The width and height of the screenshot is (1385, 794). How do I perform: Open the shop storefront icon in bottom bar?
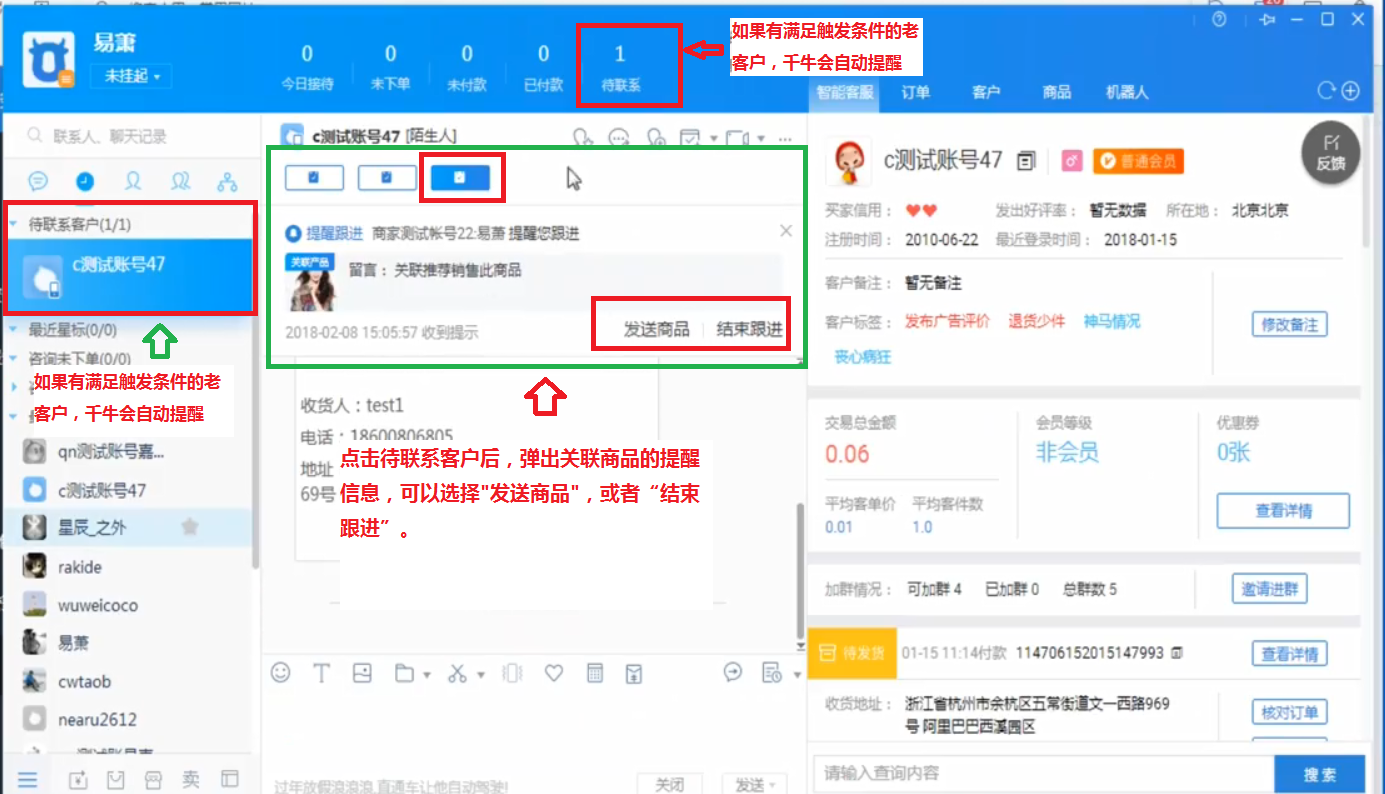[x=153, y=779]
